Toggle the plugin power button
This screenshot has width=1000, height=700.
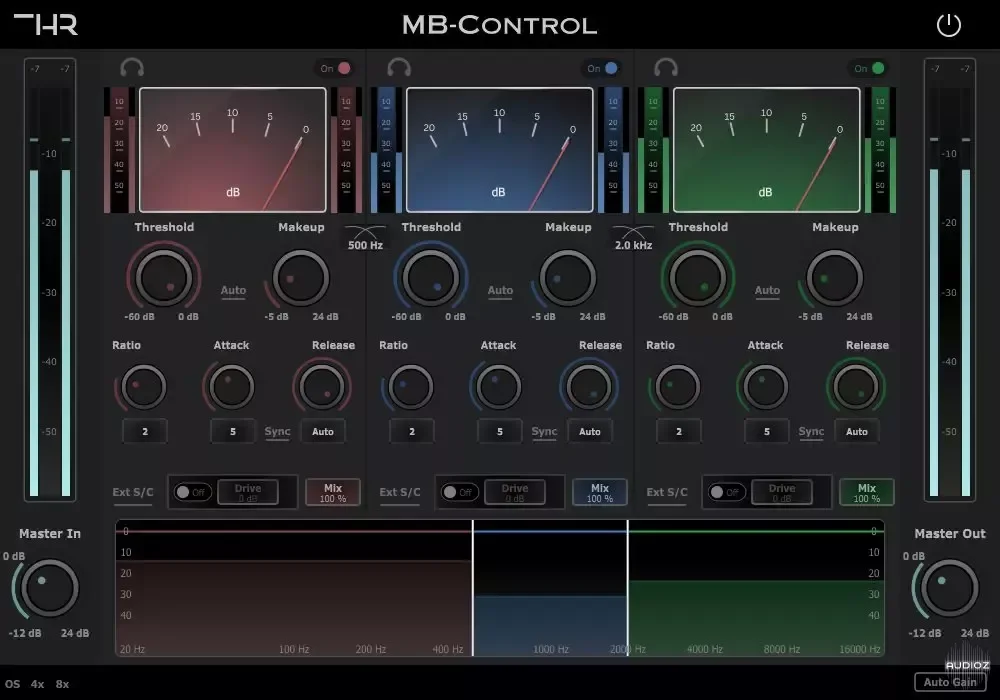pyautogui.click(x=948, y=25)
